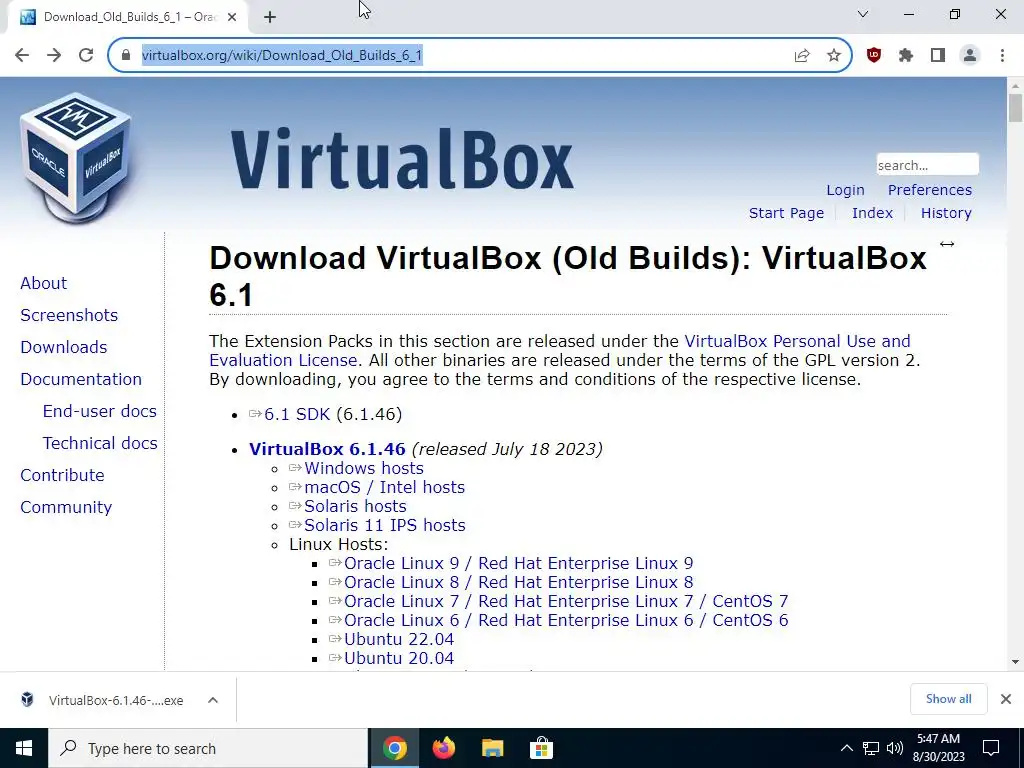1024x768 pixels.
Task: Download Oracle Linux 8 / RHEL 8 package
Action: click(519, 582)
